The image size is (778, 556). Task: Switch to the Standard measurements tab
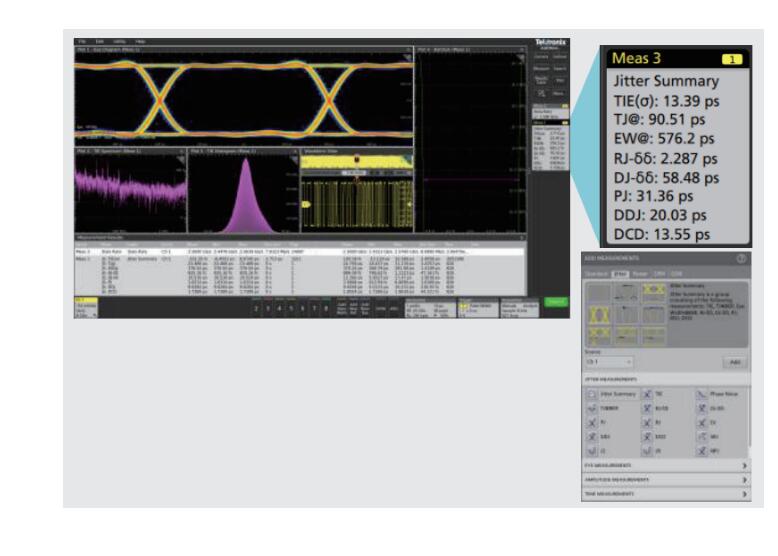coord(596,274)
